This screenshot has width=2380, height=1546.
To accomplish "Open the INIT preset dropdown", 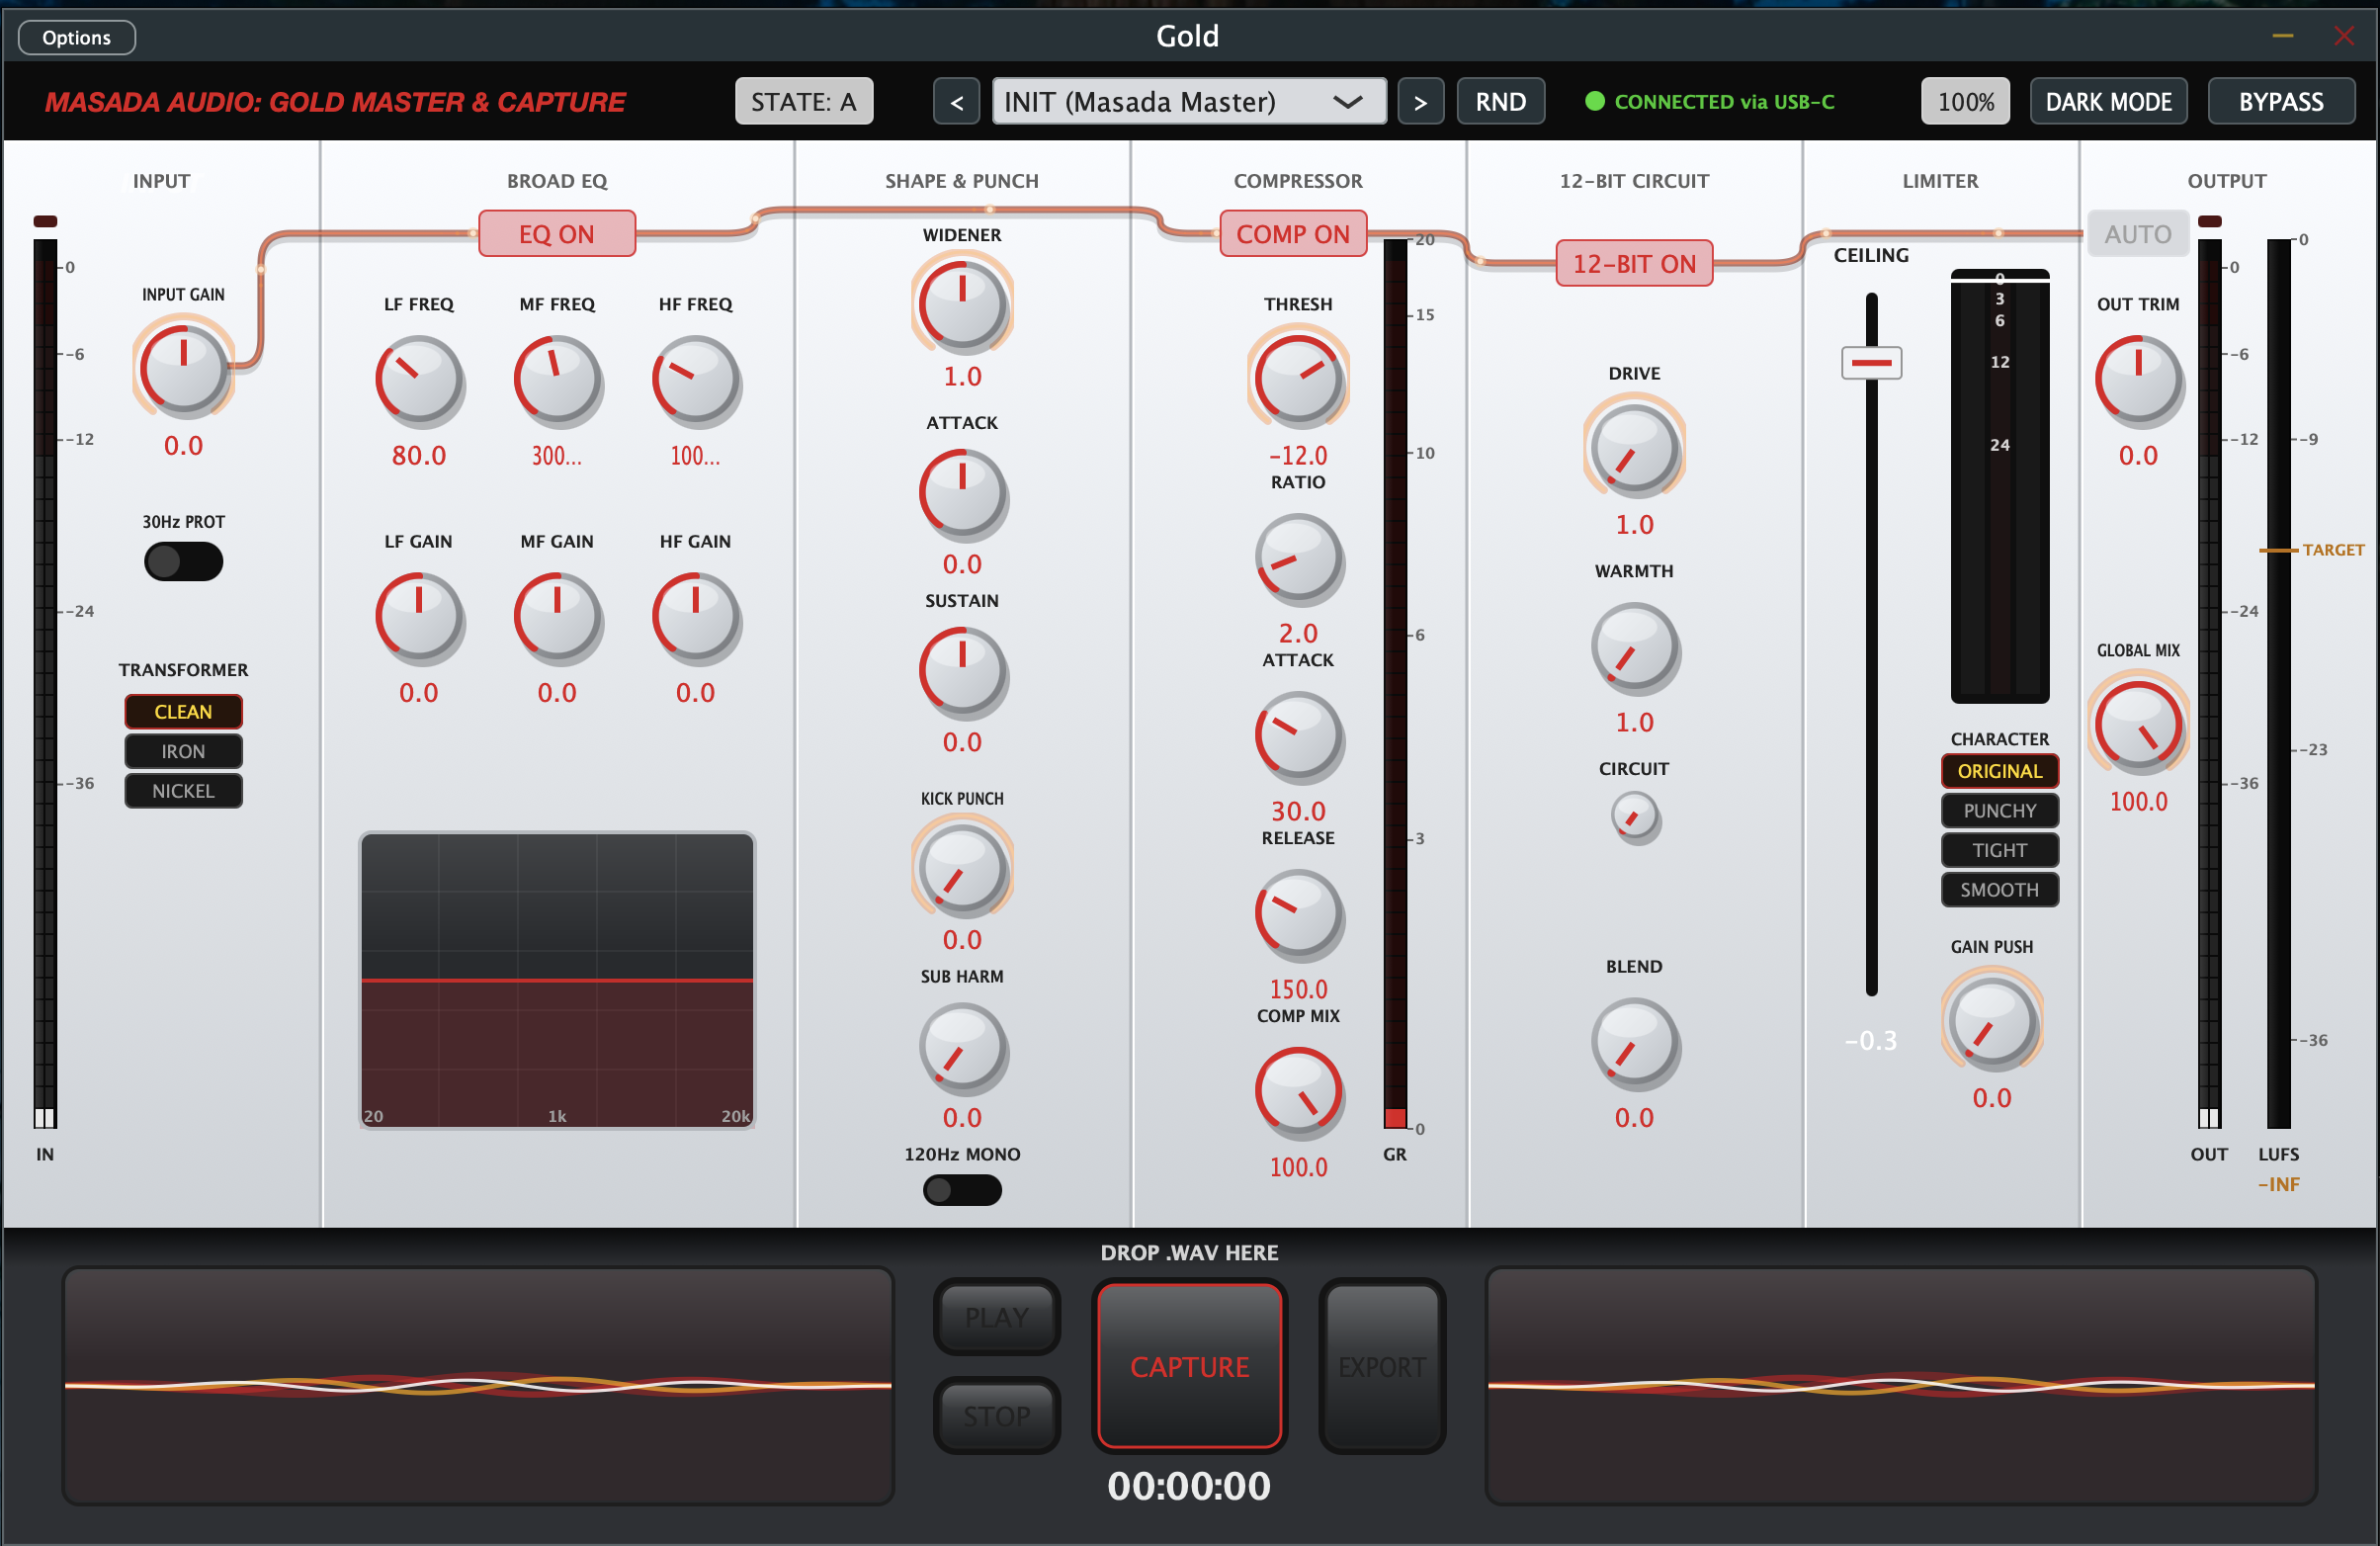I will pyautogui.click(x=1188, y=102).
